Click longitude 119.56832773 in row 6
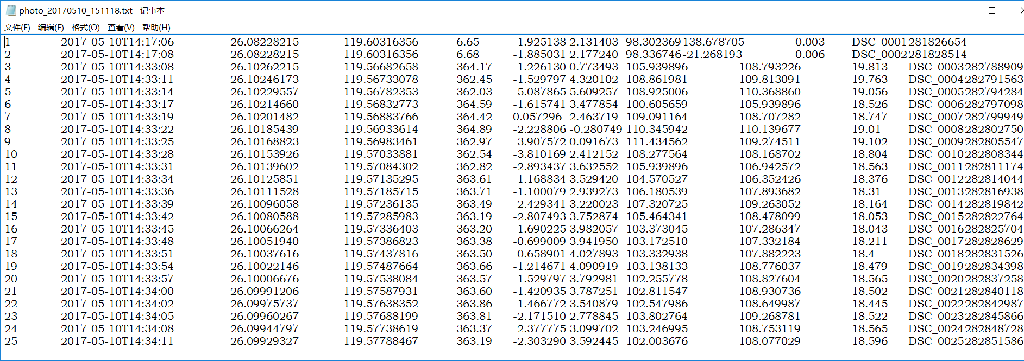Image resolution: width=1024 pixels, height=361 pixels. tap(381, 104)
